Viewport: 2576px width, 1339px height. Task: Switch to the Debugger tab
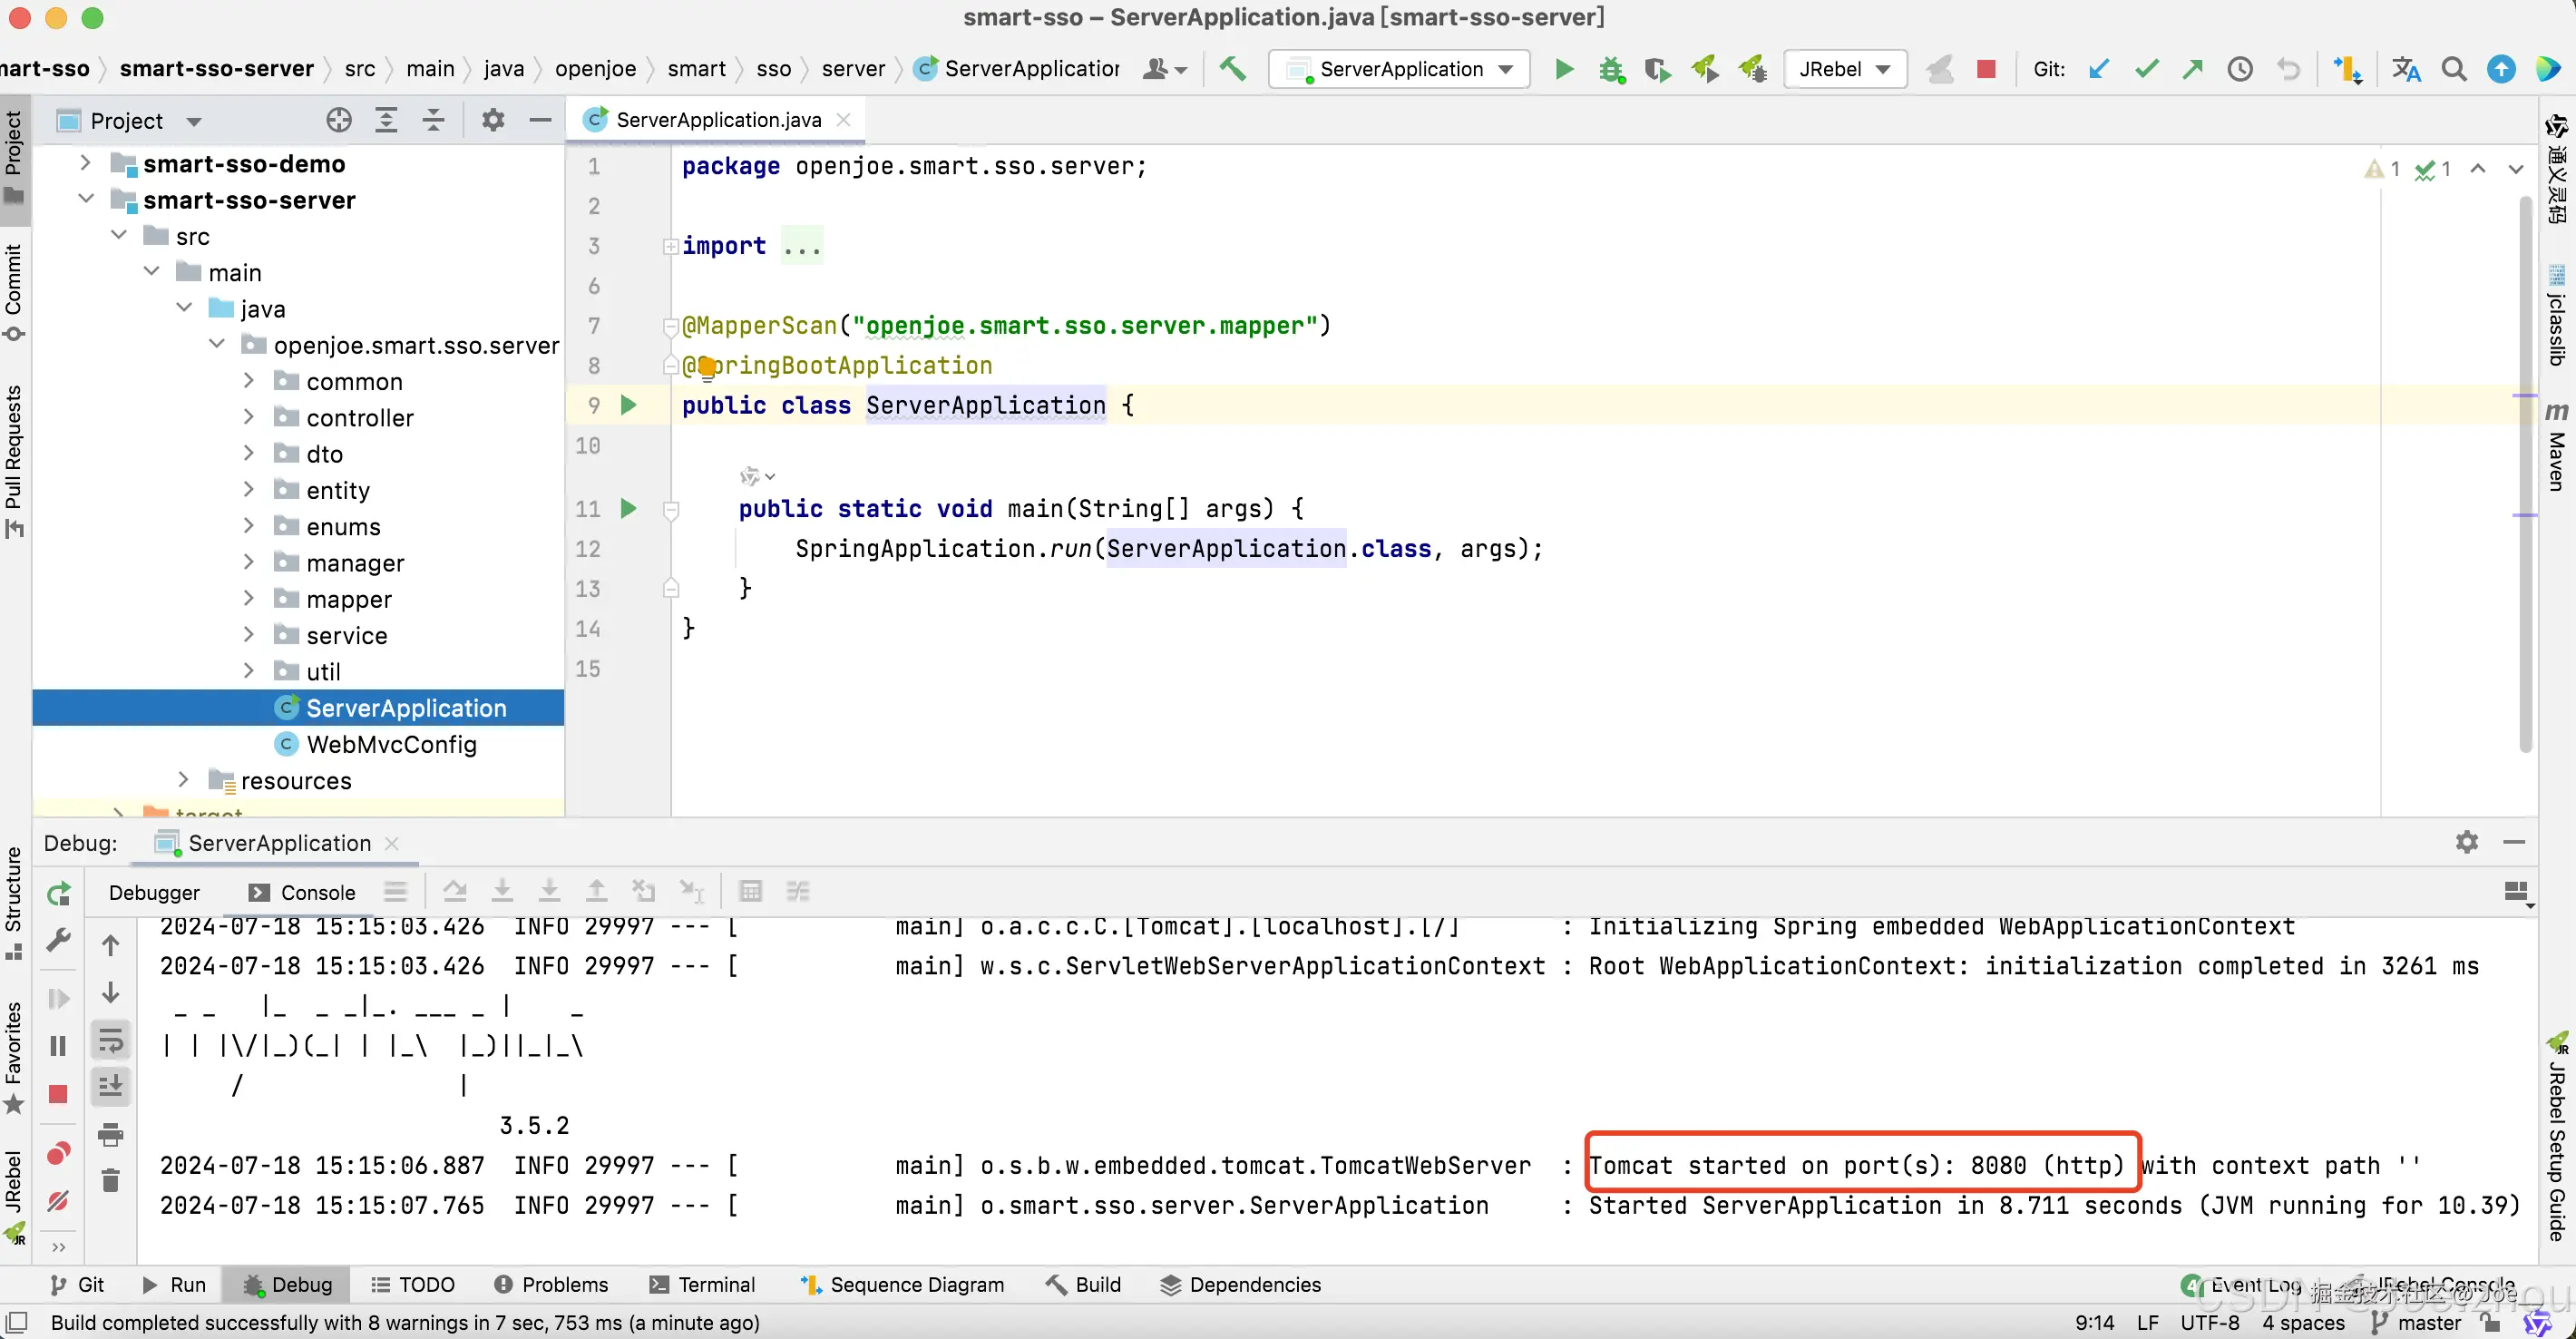[x=154, y=892]
